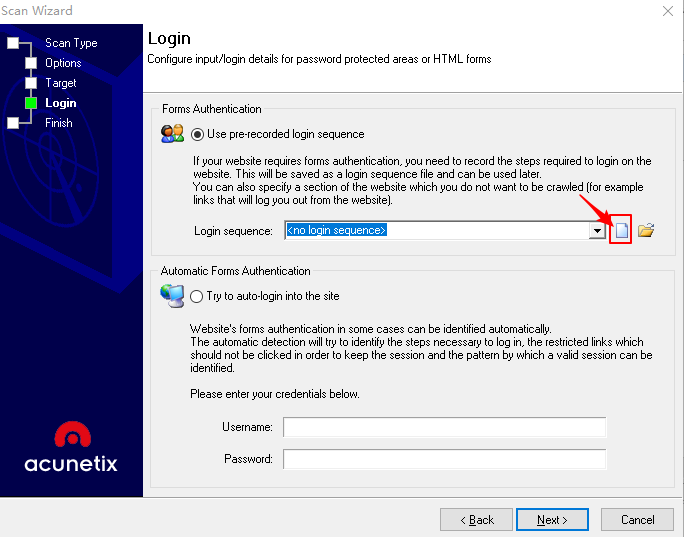Click the Forms Authentication users icon
This screenshot has height=537, width=684.
click(172, 134)
